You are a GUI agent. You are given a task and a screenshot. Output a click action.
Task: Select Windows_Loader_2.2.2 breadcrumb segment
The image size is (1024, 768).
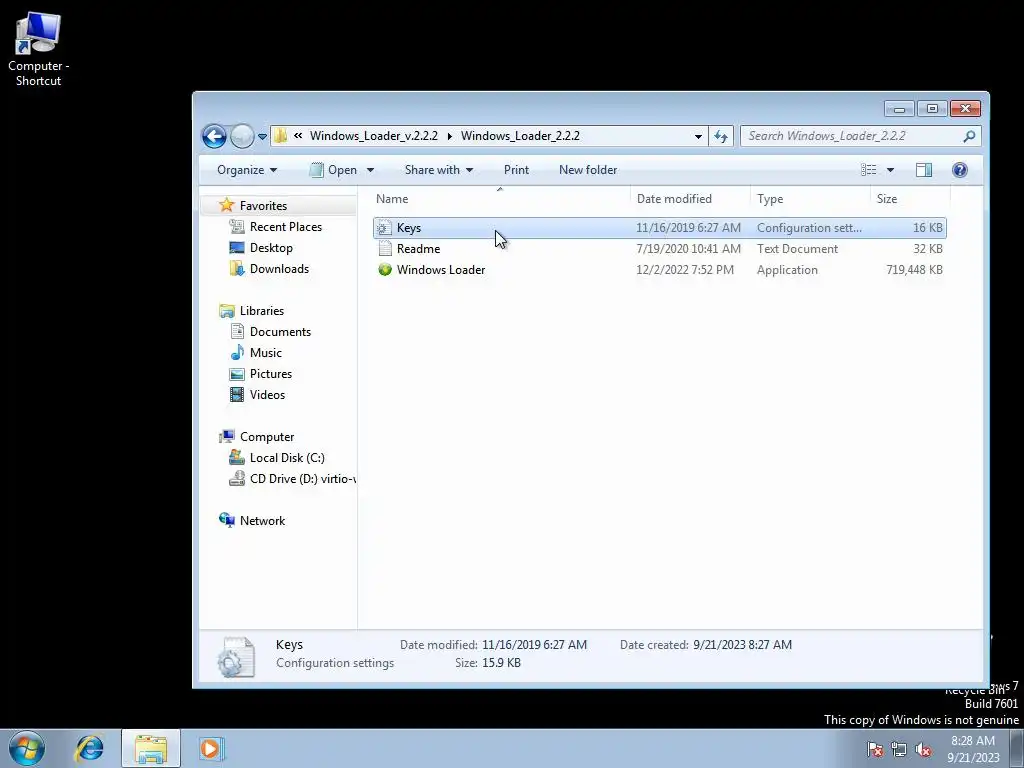520,136
